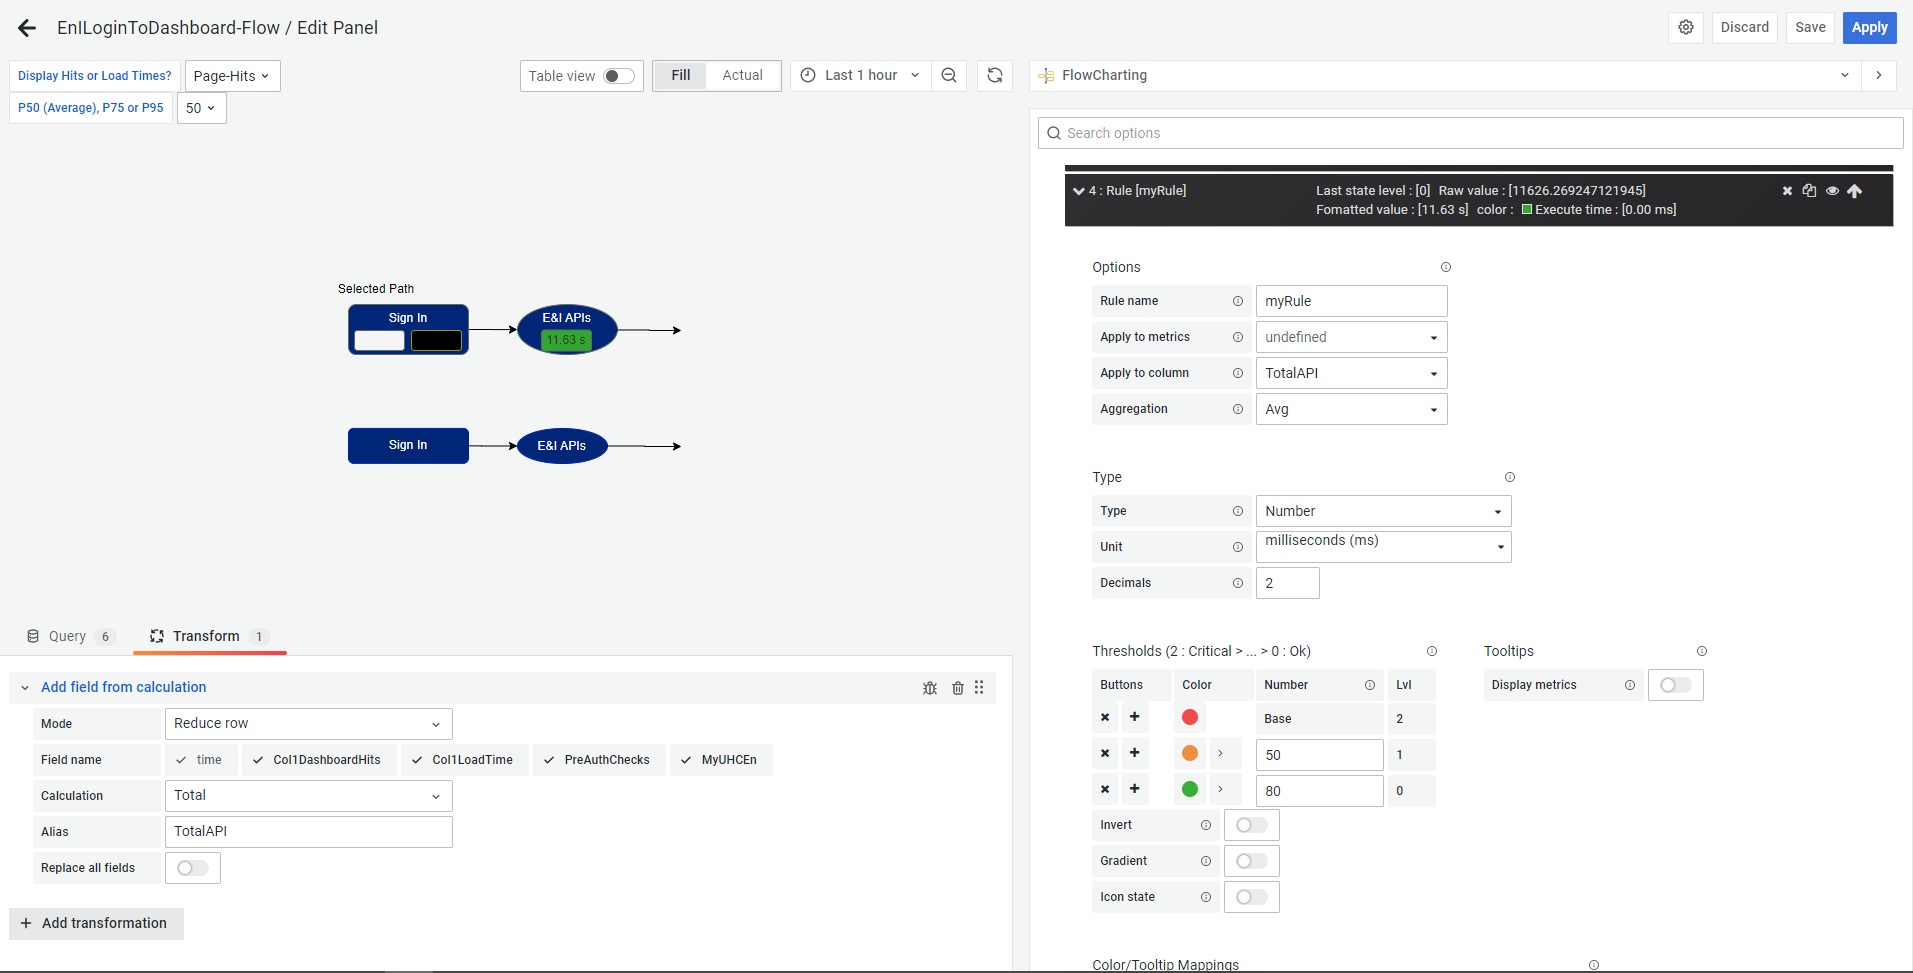Duplicate the myRule rule

coord(1810,190)
